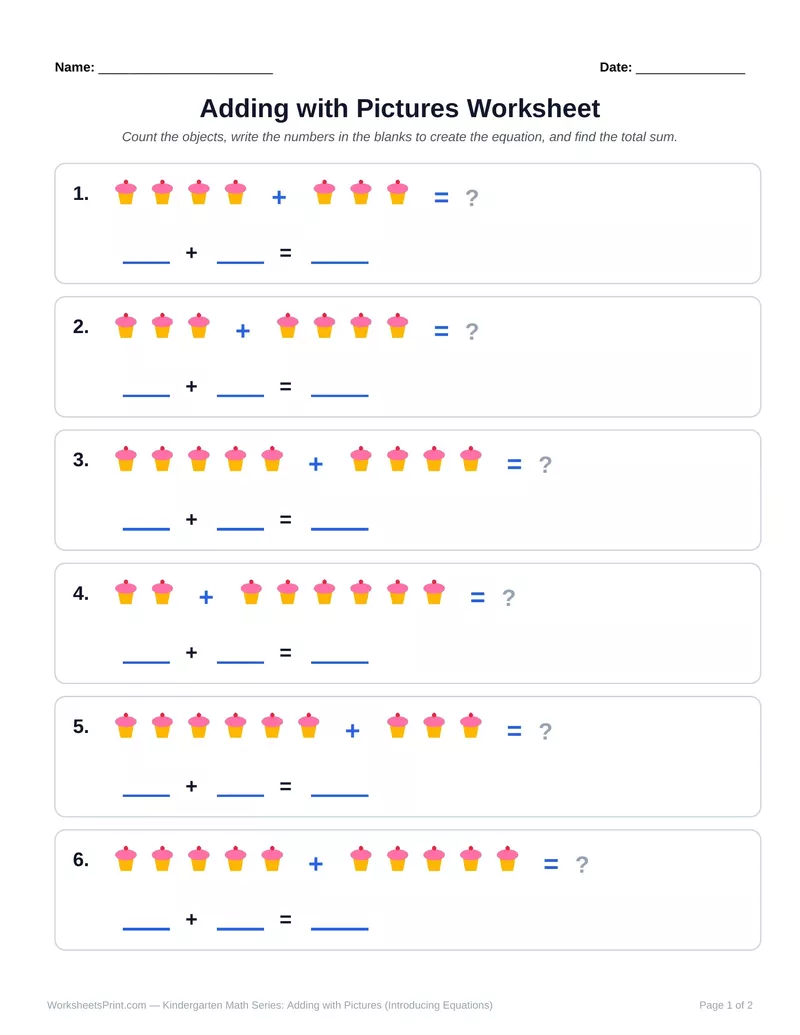Click the first cupcake in problem 6

[x=126, y=859]
